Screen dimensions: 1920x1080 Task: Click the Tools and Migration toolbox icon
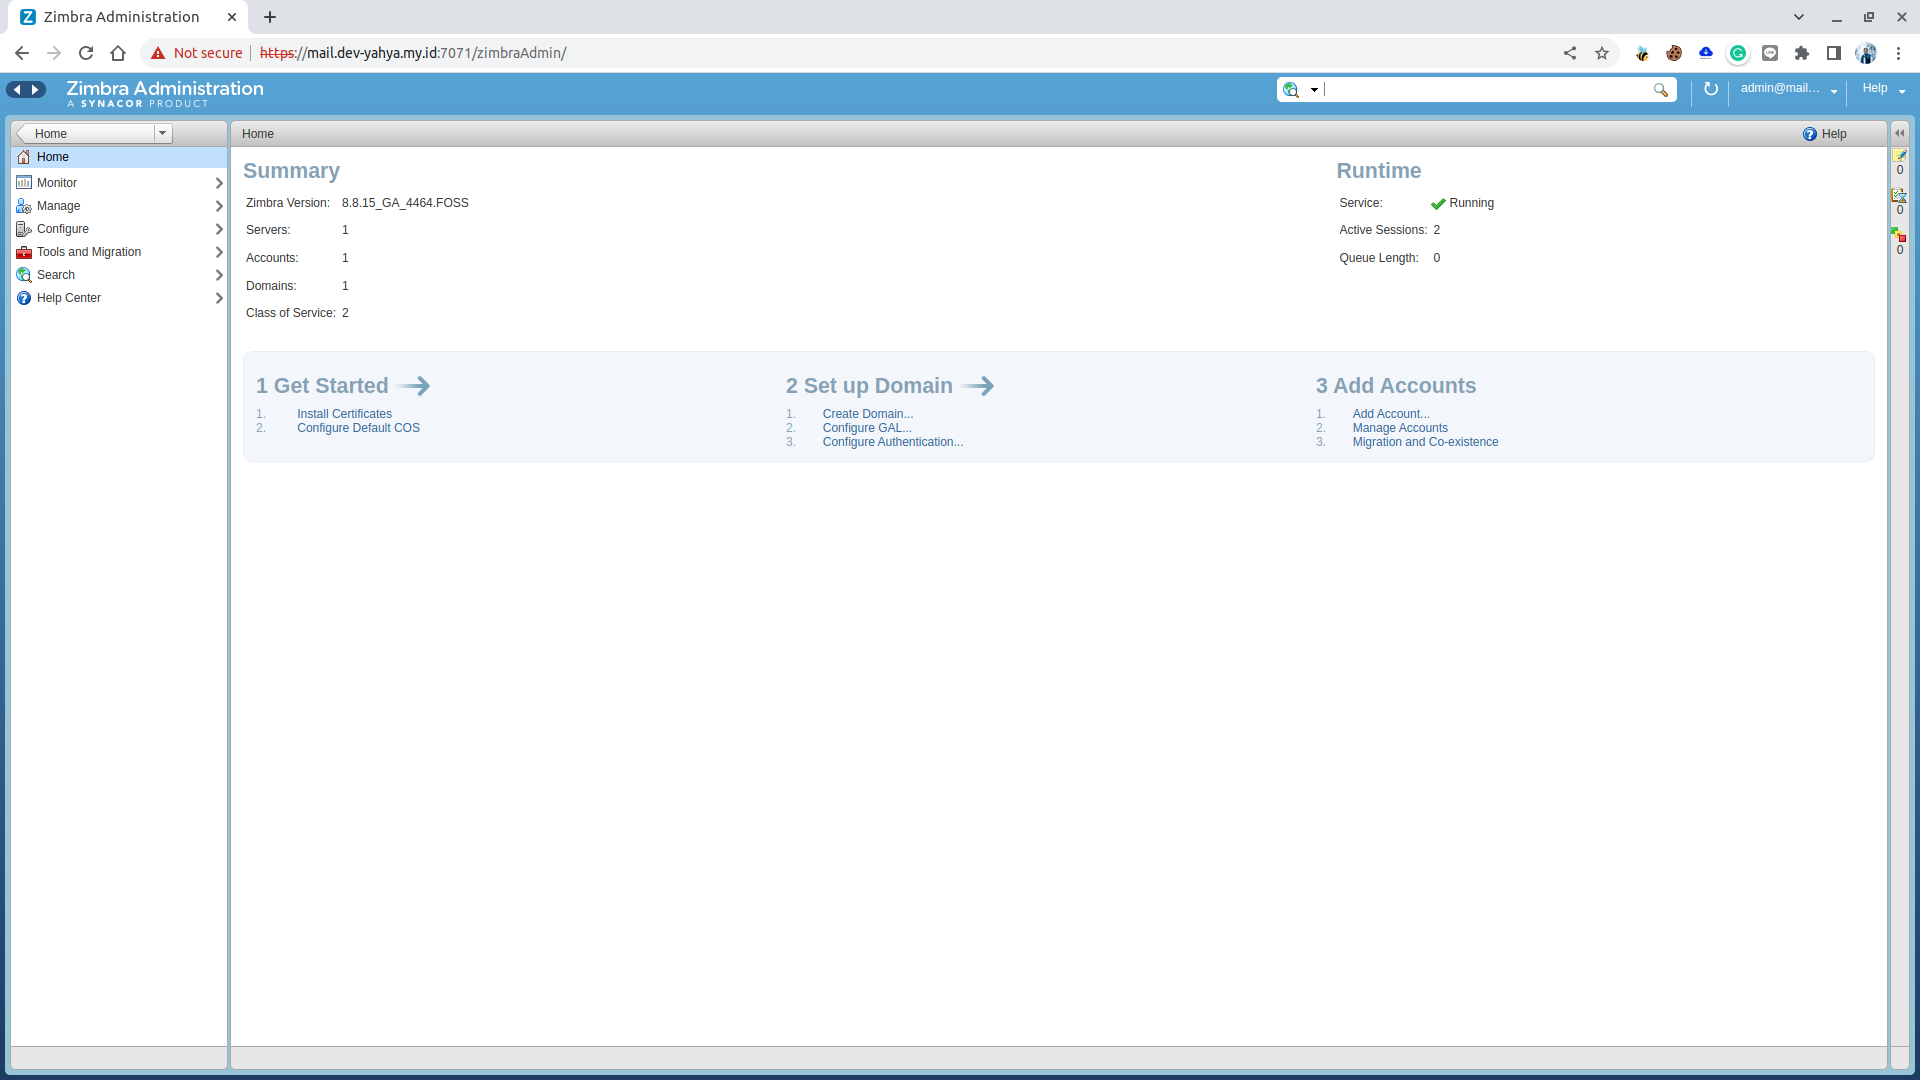click(x=24, y=252)
